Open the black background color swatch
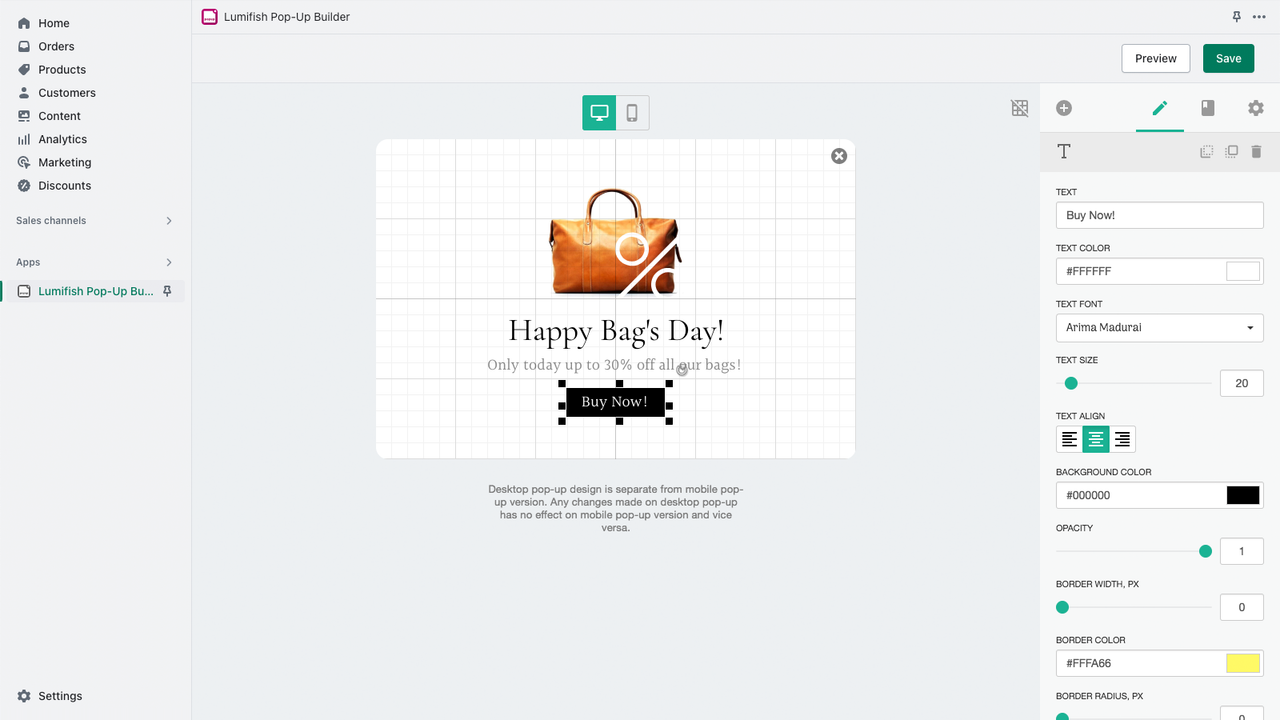This screenshot has height=720, width=1280. (1243, 495)
